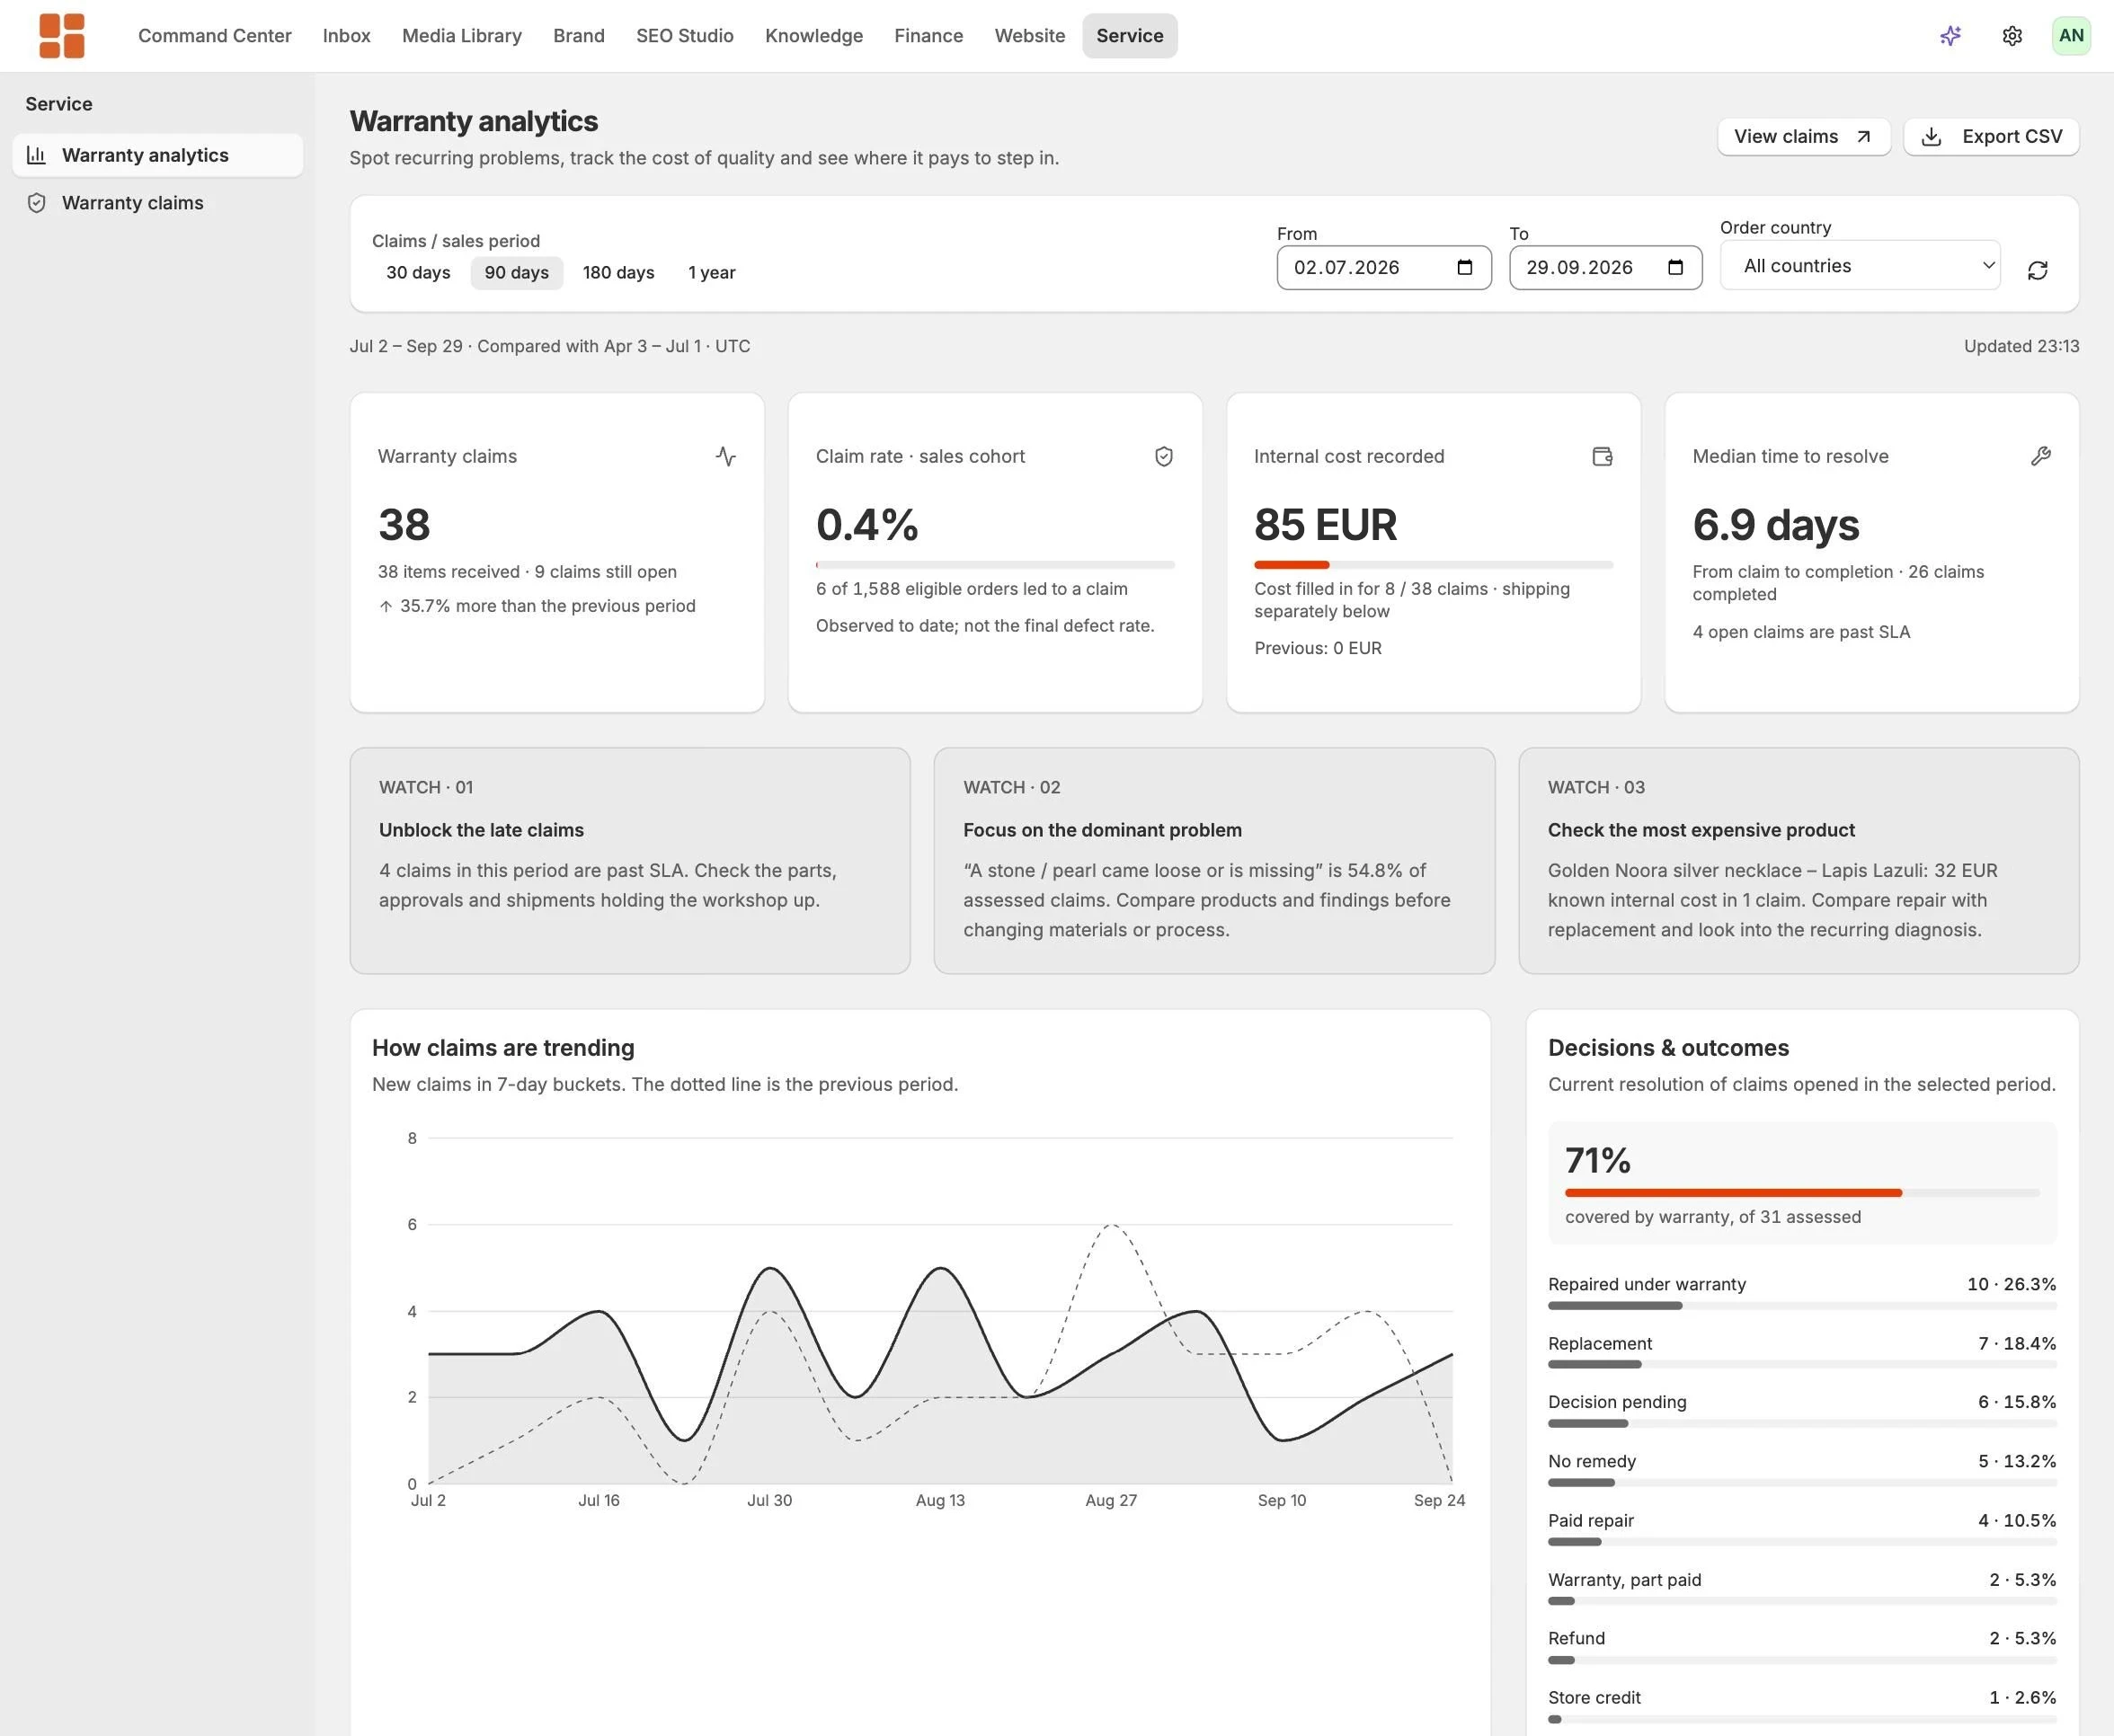
Task: Click the 0.4% claim rate value
Action: click(x=867, y=525)
